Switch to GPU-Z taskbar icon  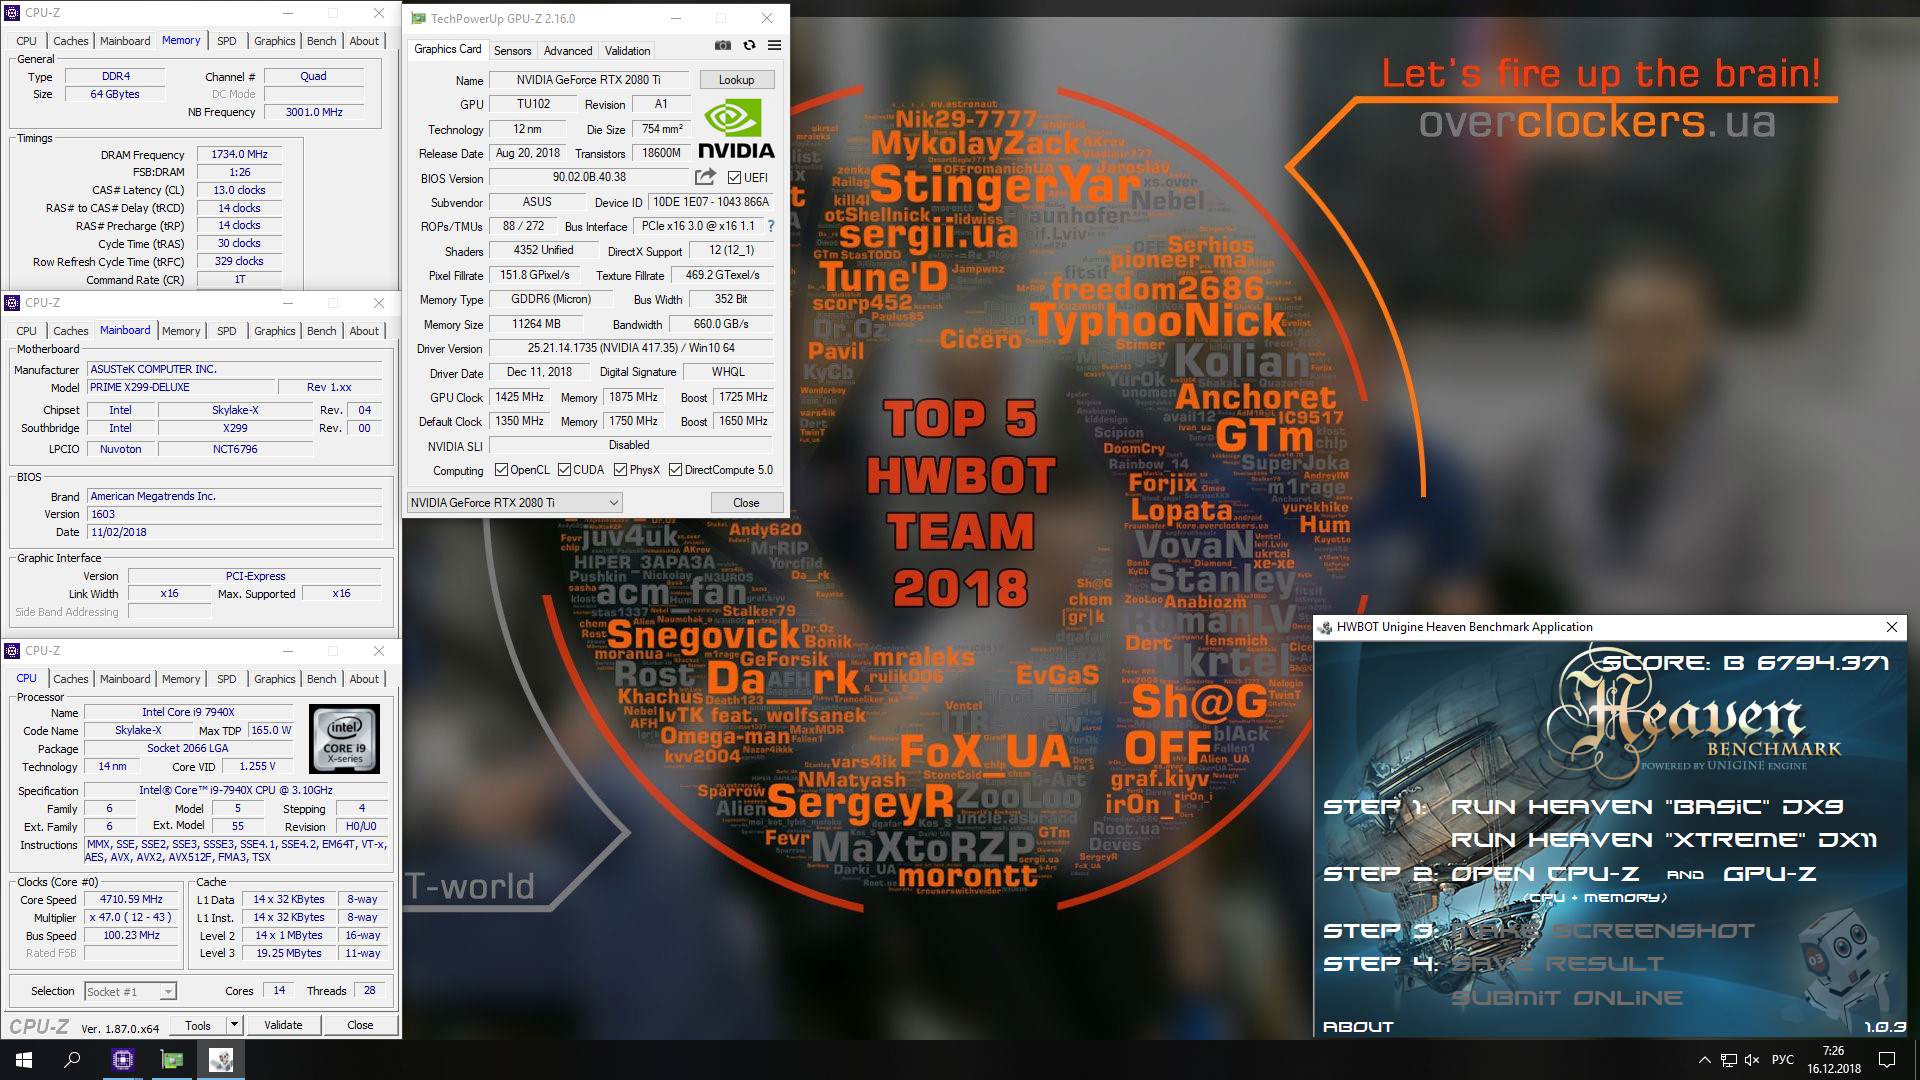172,1060
